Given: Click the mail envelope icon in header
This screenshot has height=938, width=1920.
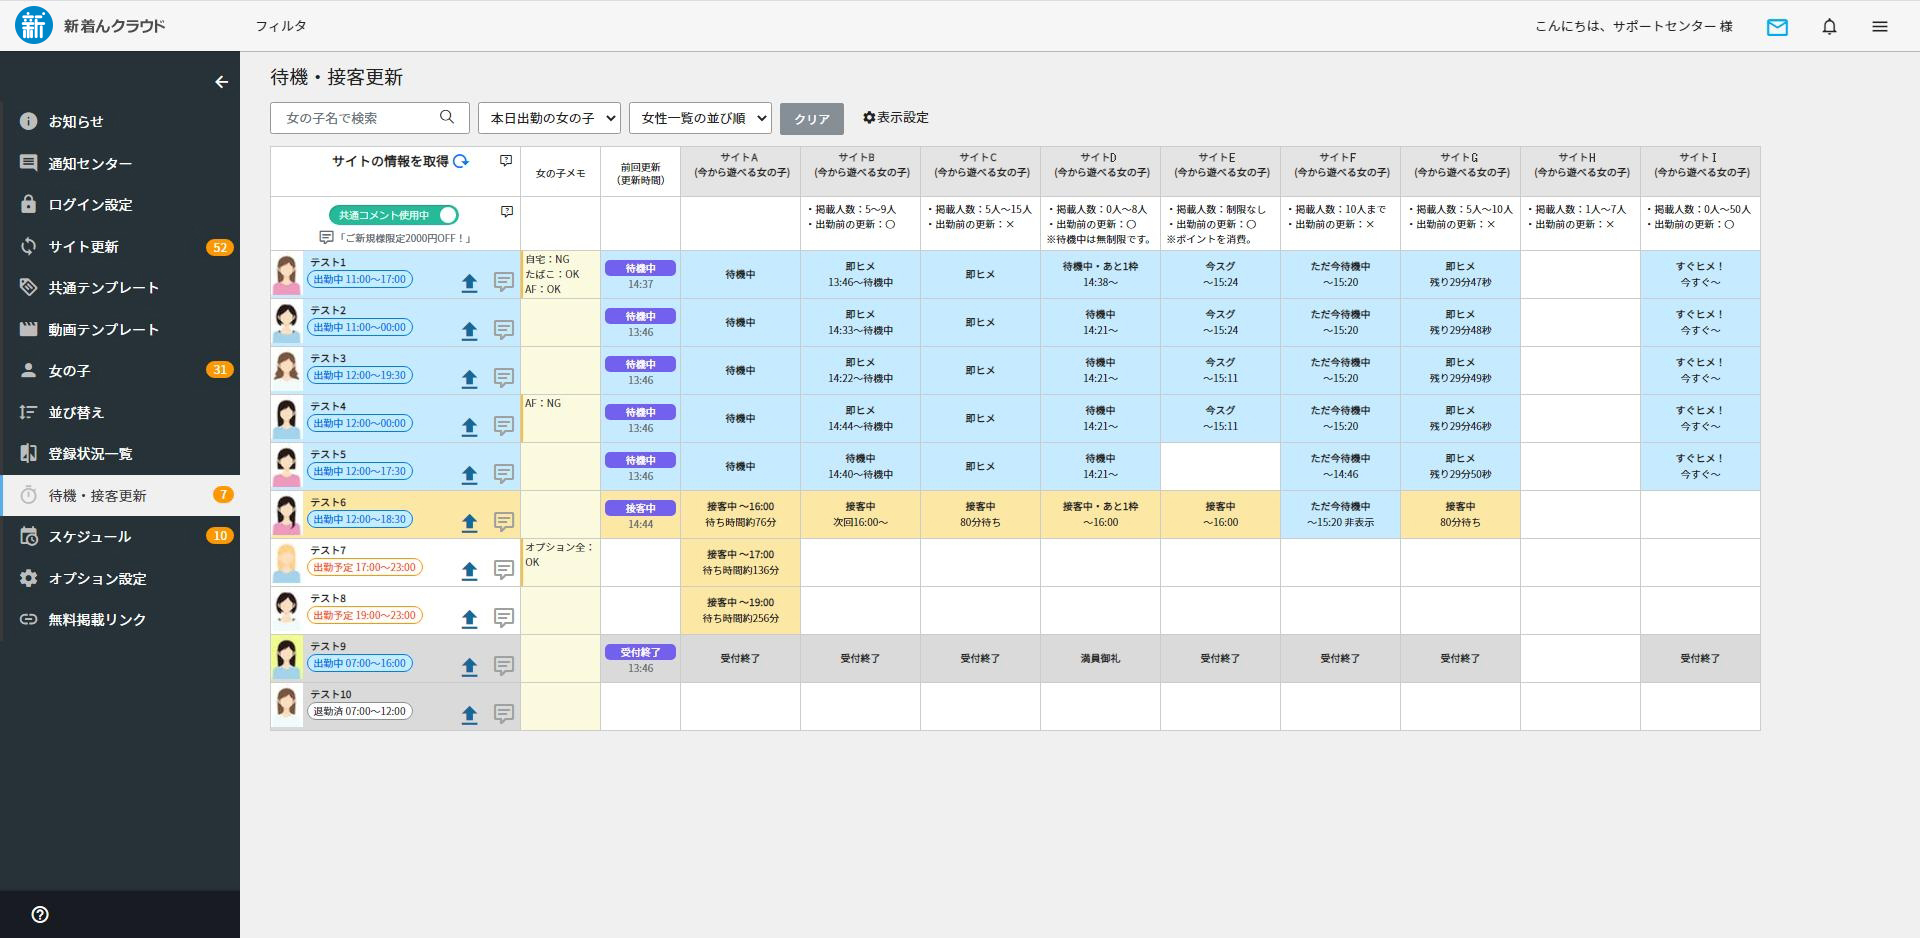Looking at the screenshot, I should (x=1777, y=27).
